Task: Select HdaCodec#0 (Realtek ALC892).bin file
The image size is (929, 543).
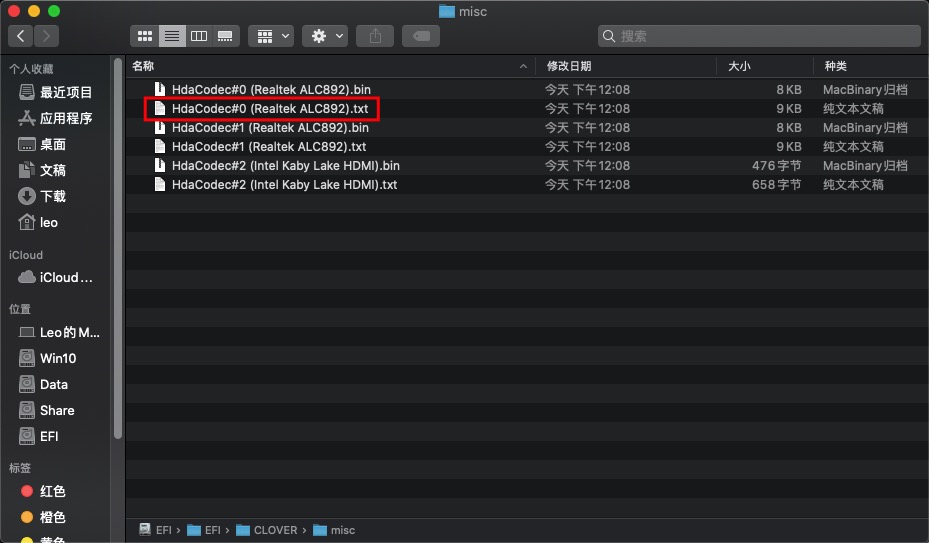Action: click(x=527, y=90)
